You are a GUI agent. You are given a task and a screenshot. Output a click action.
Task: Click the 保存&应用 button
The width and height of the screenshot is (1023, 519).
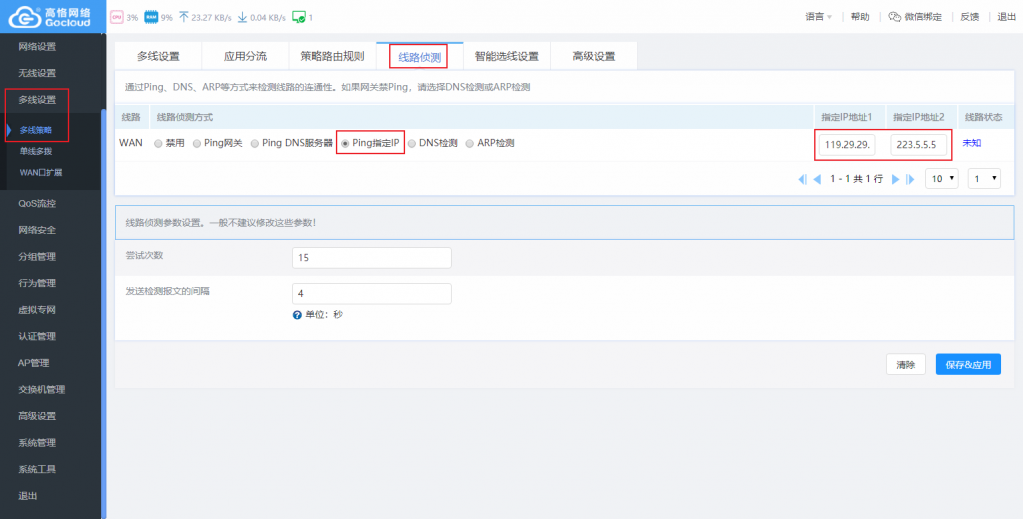tap(967, 365)
